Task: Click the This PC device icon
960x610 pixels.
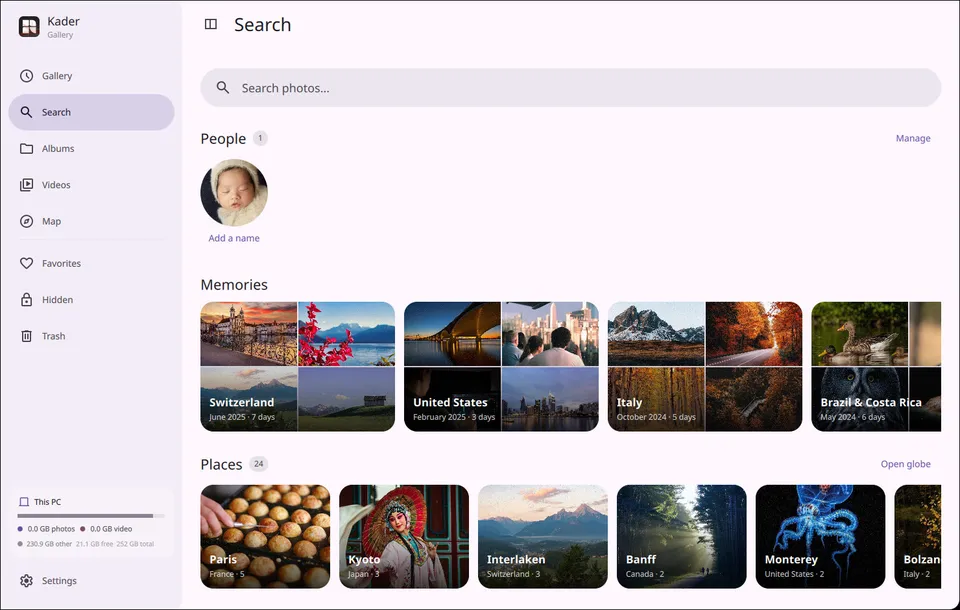Action: [24, 502]
